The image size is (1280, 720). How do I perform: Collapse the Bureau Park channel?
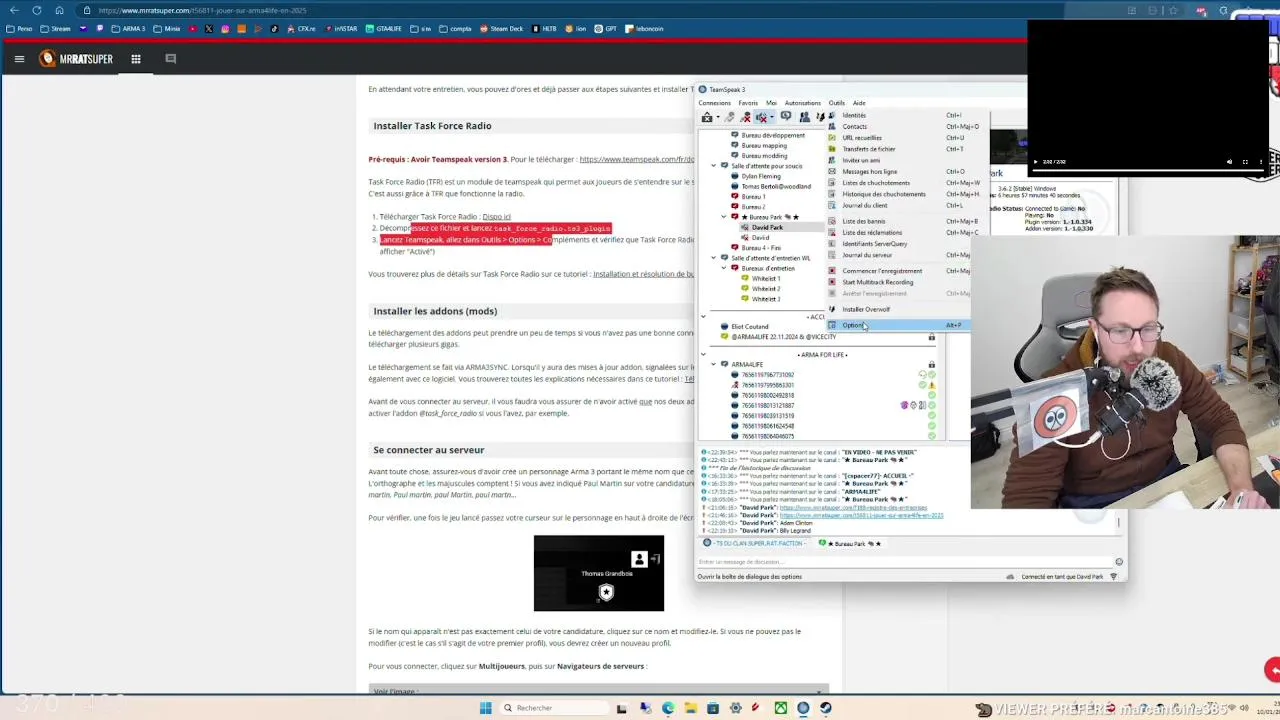pos(724,217)
